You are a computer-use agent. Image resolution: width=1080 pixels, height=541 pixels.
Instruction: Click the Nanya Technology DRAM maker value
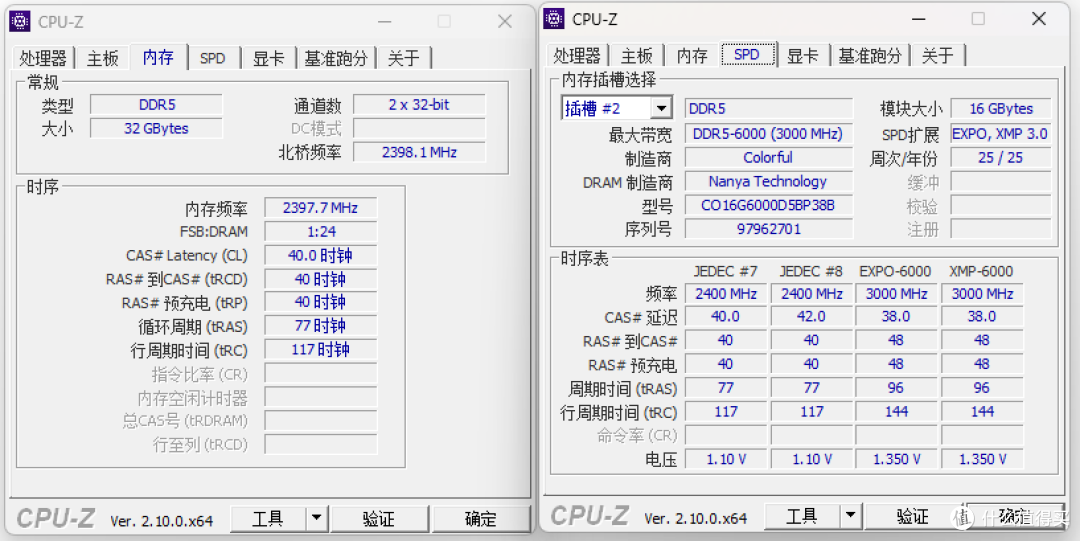(769, 181)
